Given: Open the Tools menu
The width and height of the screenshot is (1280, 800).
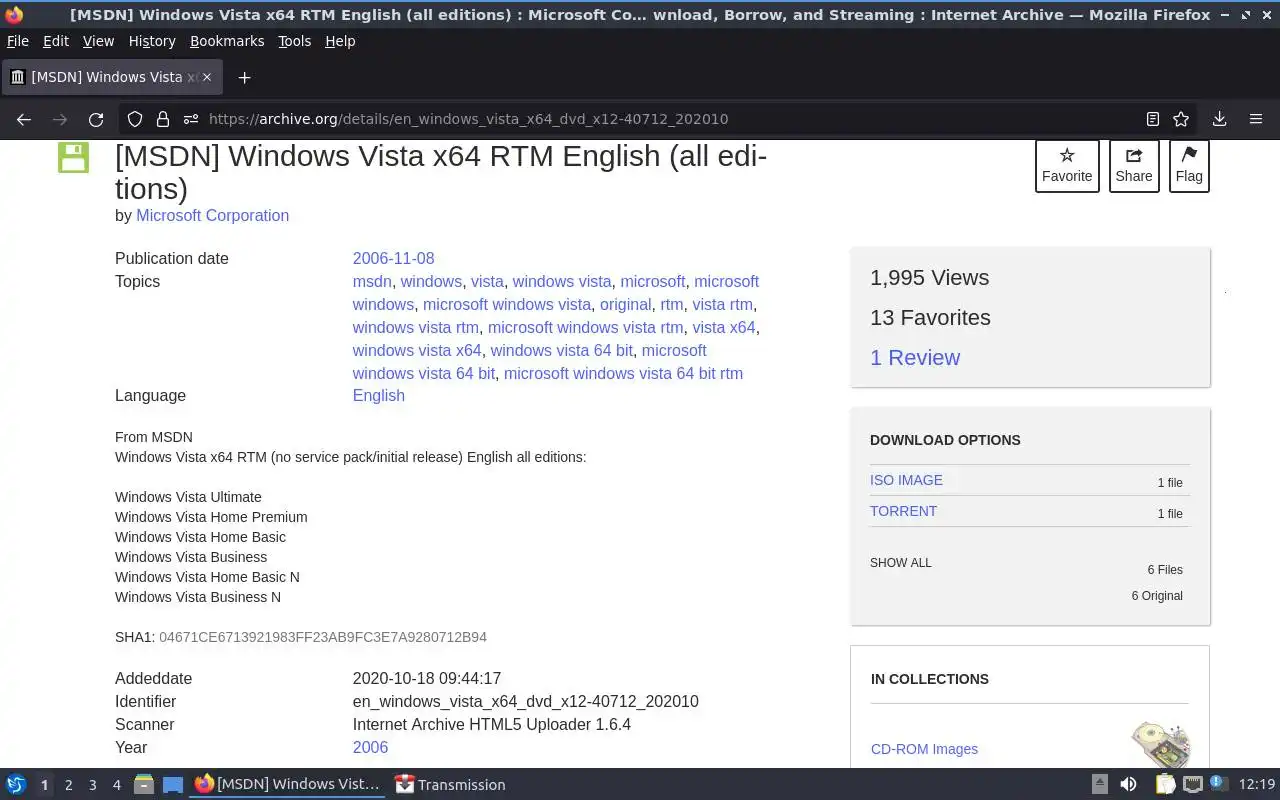Looking at the screenshot, I should tap(294, 41).
